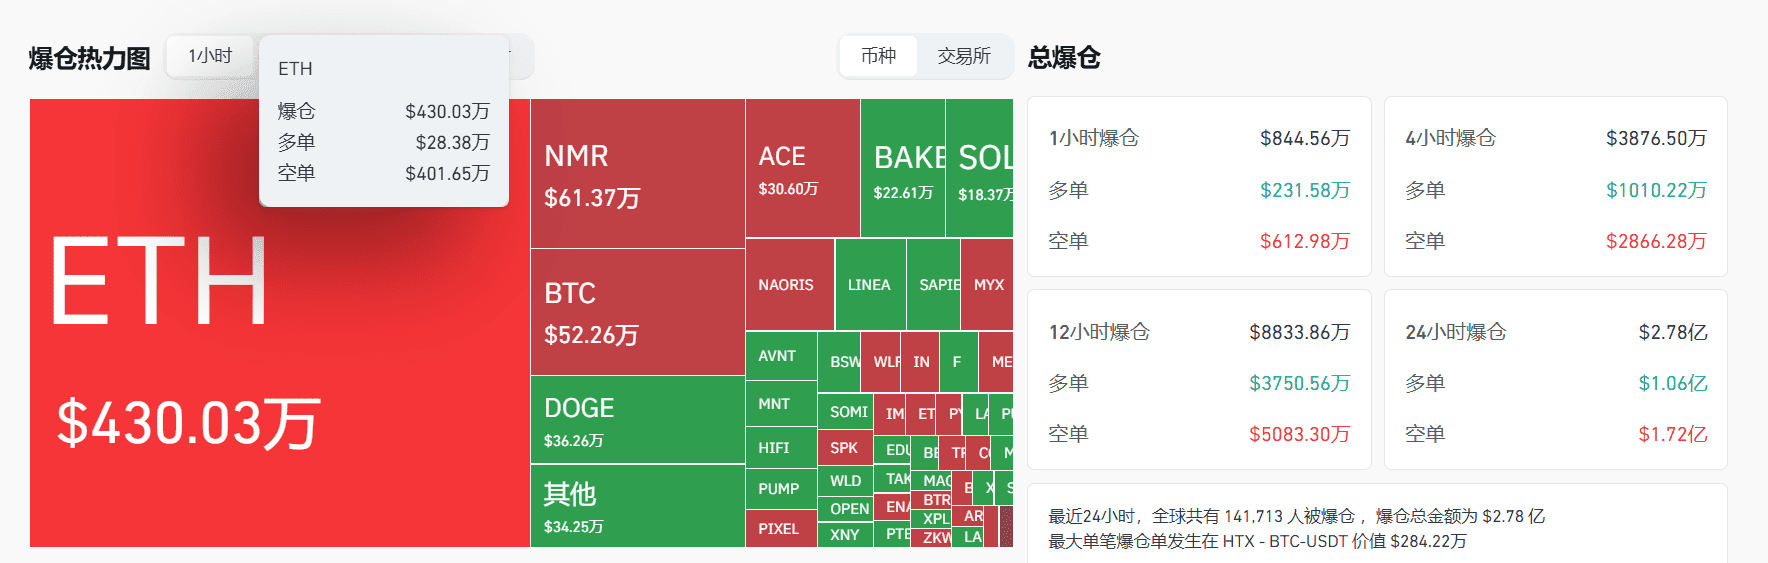
Task: Select the LINEA tile
Action: pos(870,285)
